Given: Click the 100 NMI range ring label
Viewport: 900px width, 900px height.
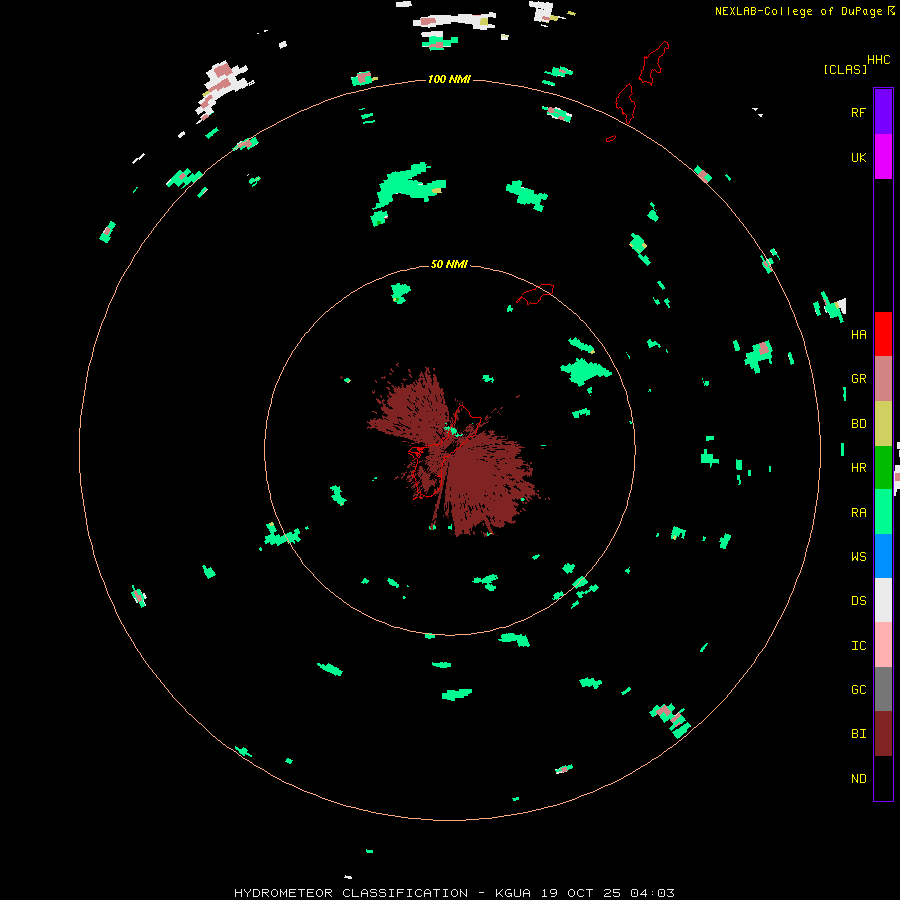Looking at the screenshot, I should point(449,79).
